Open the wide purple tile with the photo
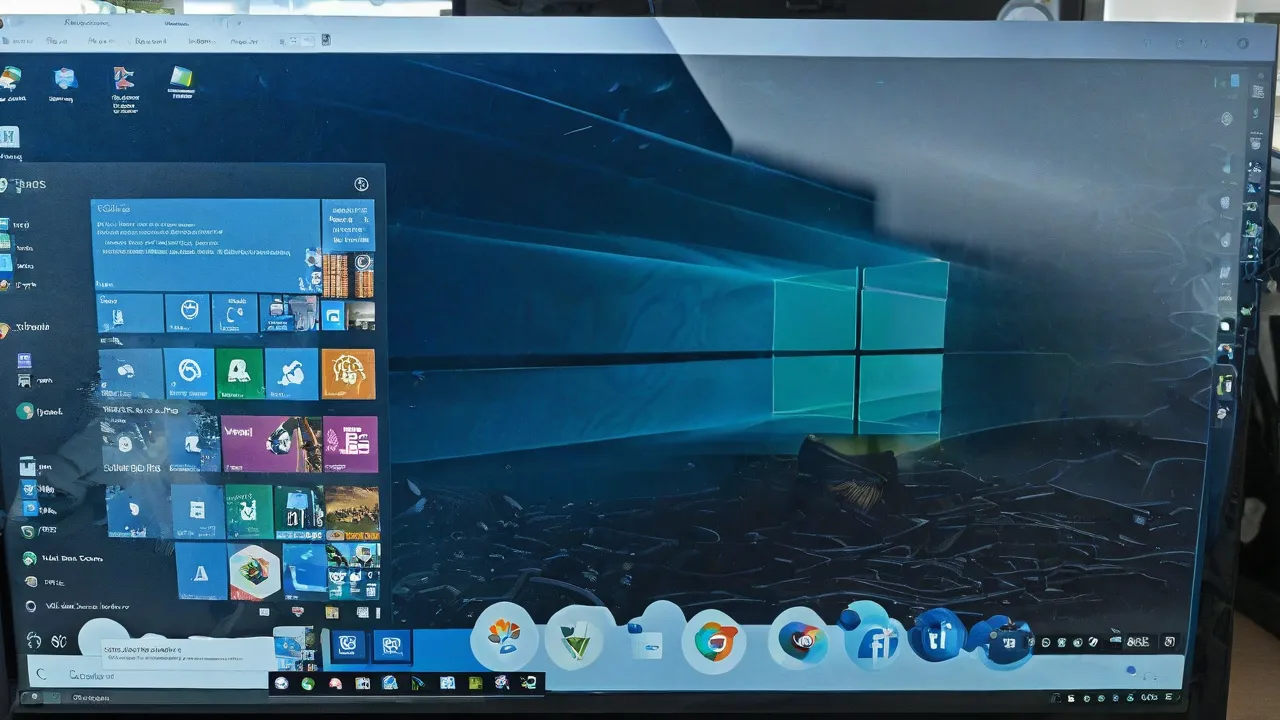 (272, 444)
